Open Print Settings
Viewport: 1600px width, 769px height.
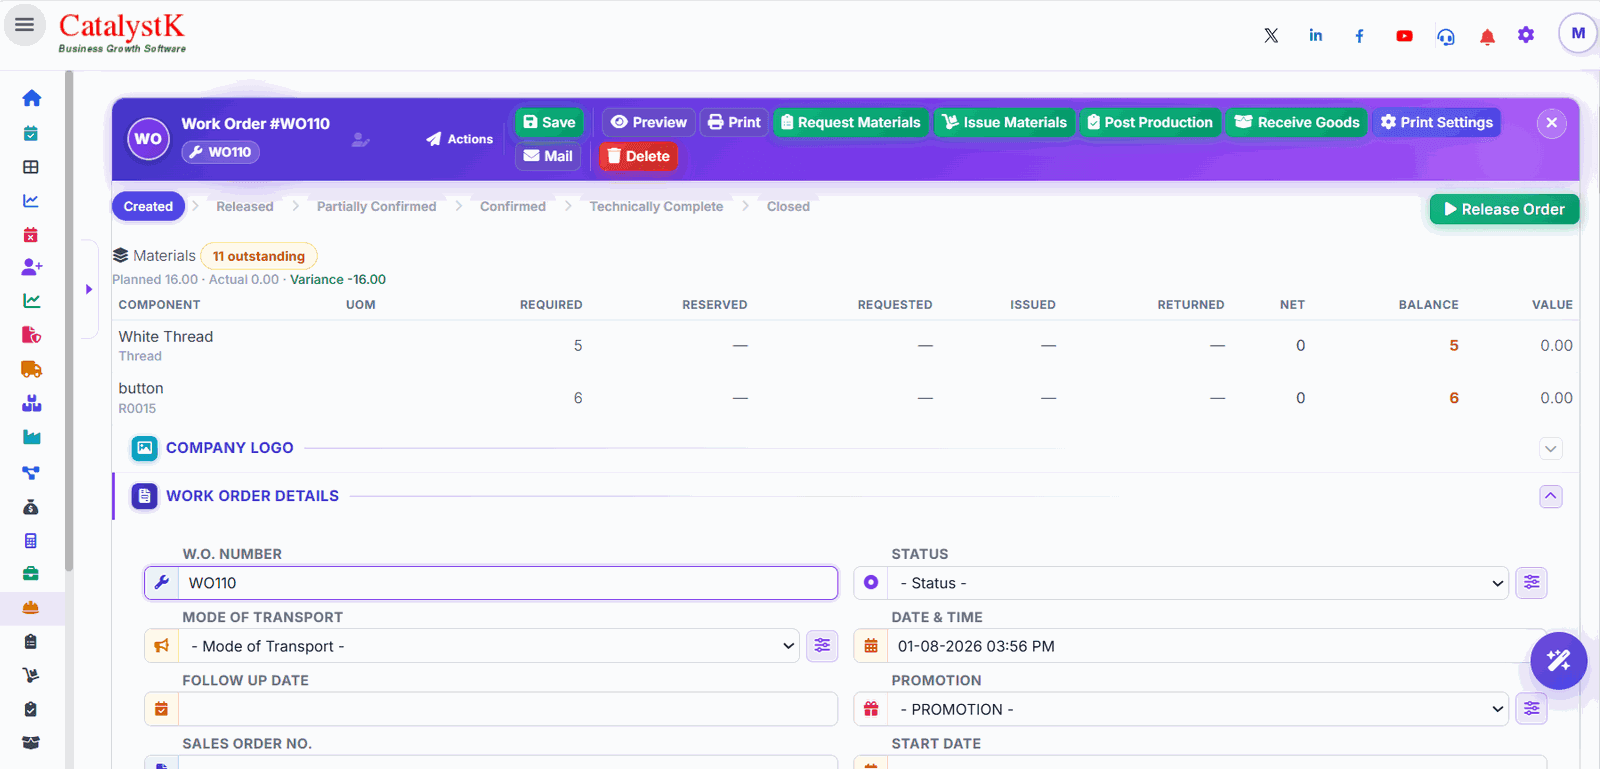point(1436,122)
